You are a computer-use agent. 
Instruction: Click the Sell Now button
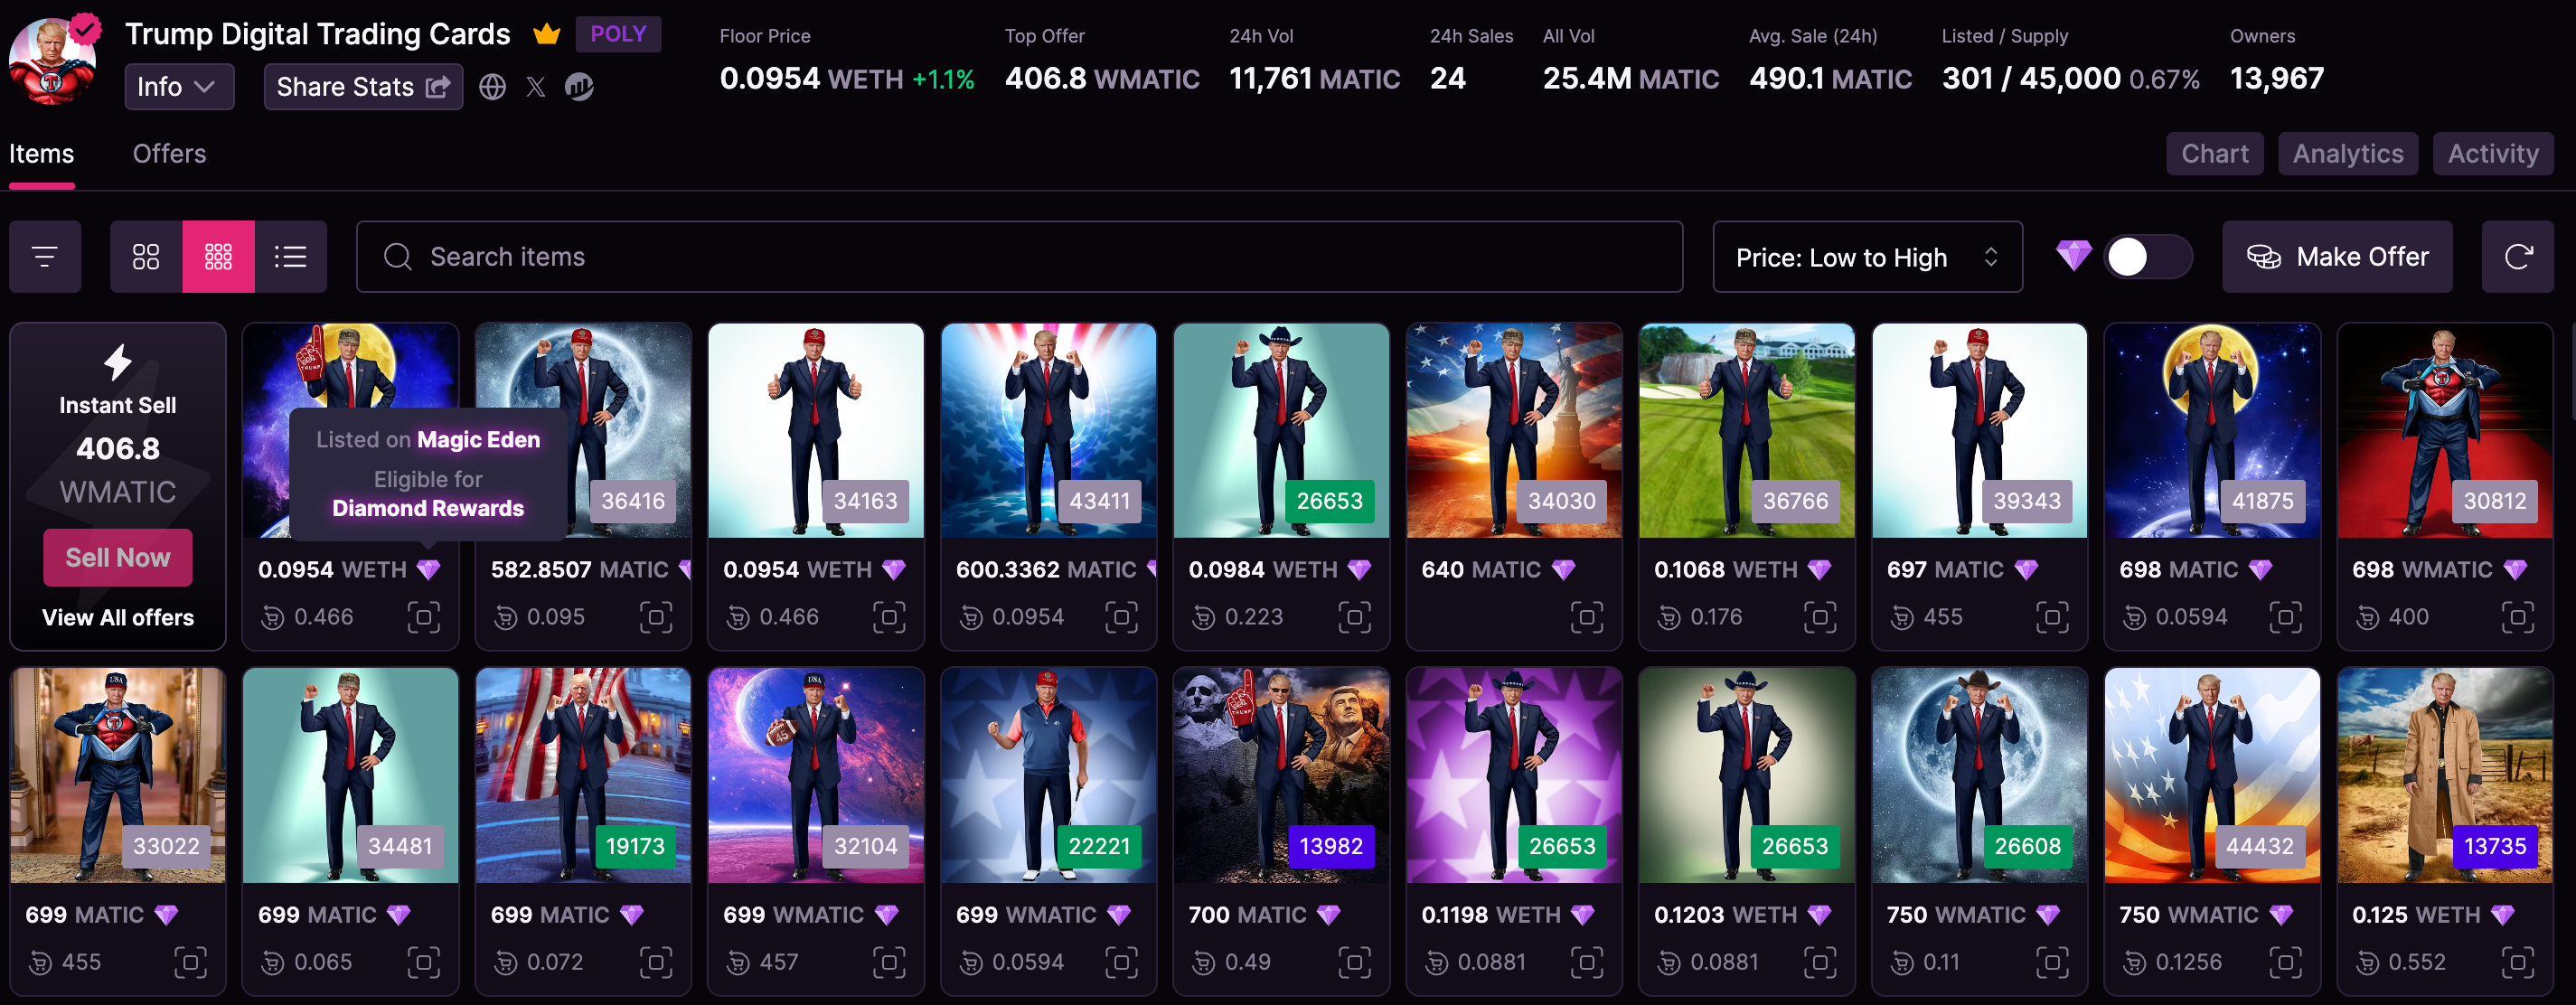(x=118, y=558)
